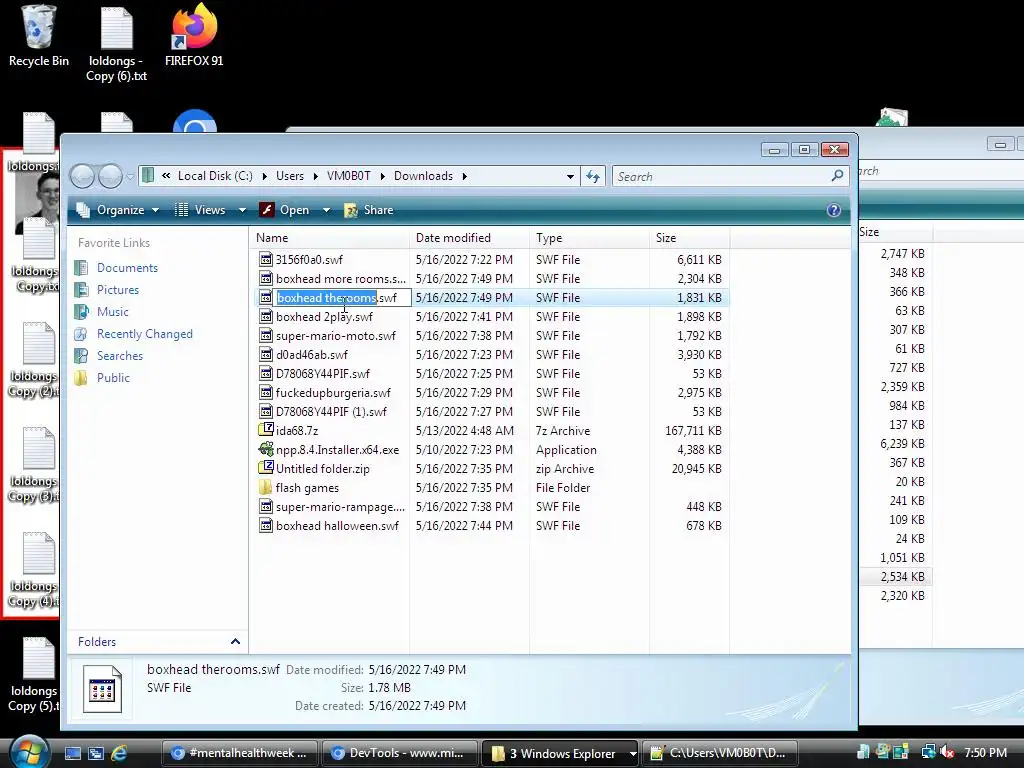This screenshot has height=768, width=1024.
Task: Click the boxhead therooms rename text box
Action: coord(342,298)
